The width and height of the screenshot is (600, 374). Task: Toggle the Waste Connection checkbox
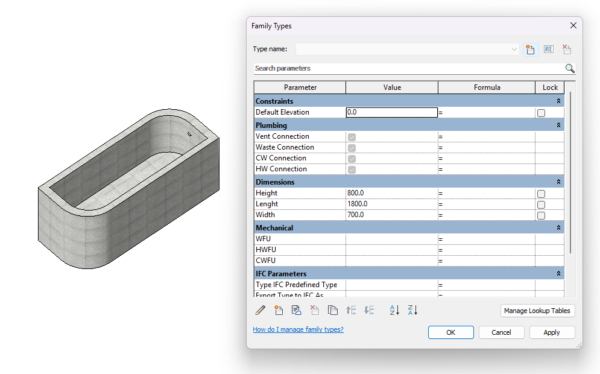coord(352,148)
